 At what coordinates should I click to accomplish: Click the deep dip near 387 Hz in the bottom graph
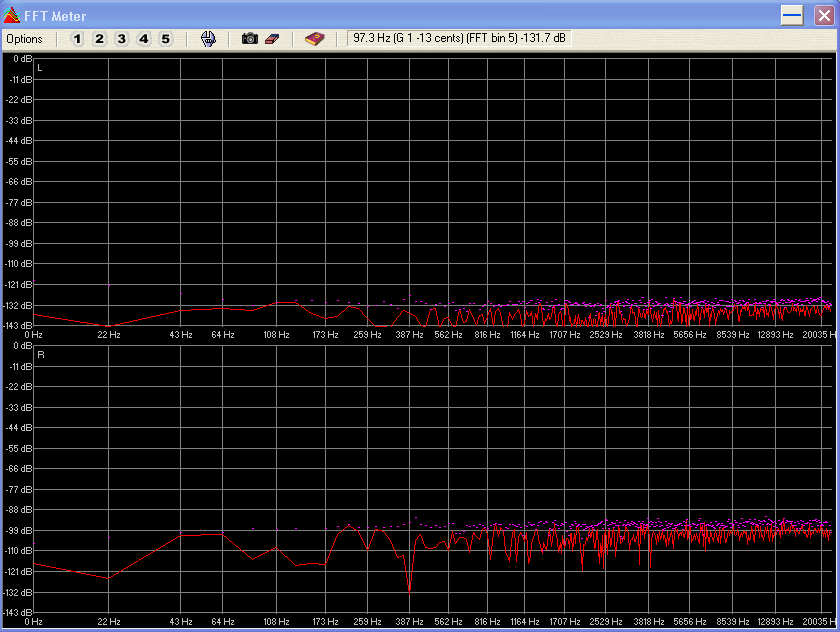[x=409, y=587]
